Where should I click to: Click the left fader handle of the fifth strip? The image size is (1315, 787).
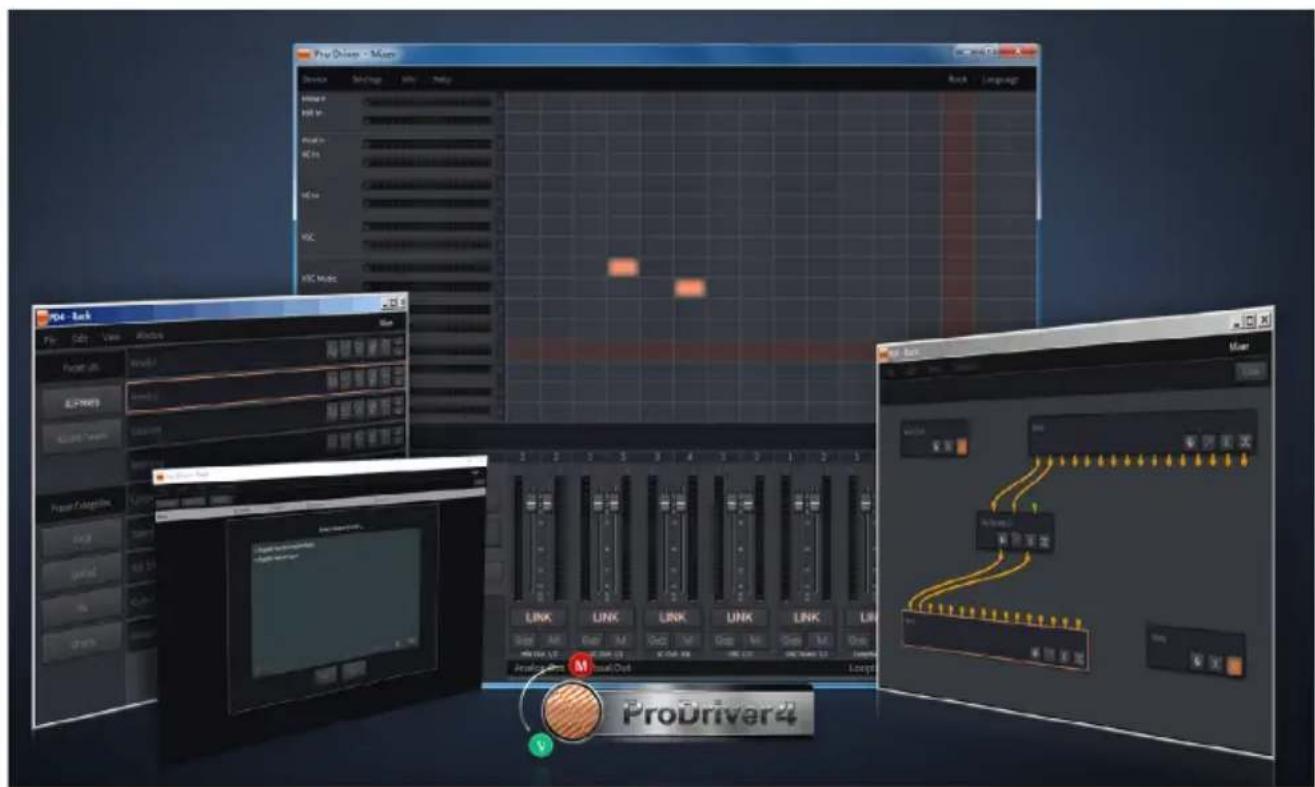pyautogui.click(x=798, y=502)
